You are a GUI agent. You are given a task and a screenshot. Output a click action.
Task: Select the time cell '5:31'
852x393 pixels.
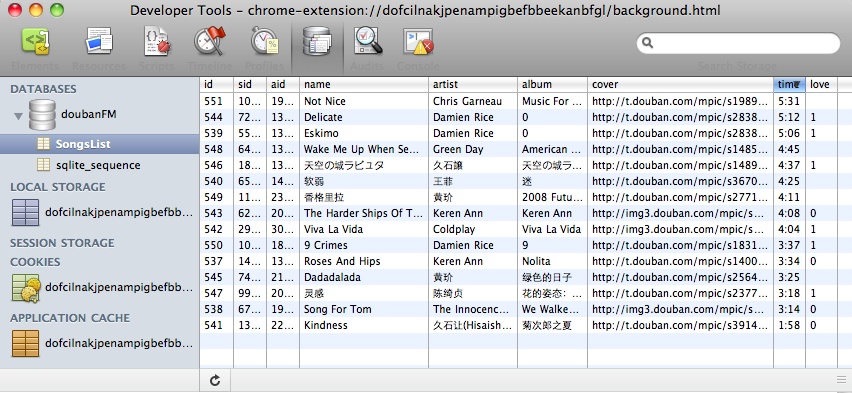click(789, 101)
